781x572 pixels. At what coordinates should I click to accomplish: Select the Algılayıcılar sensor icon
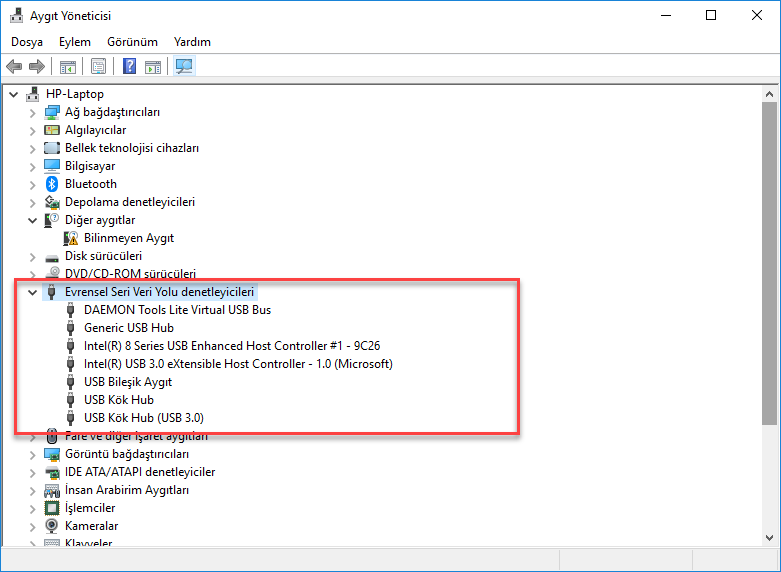52,130
